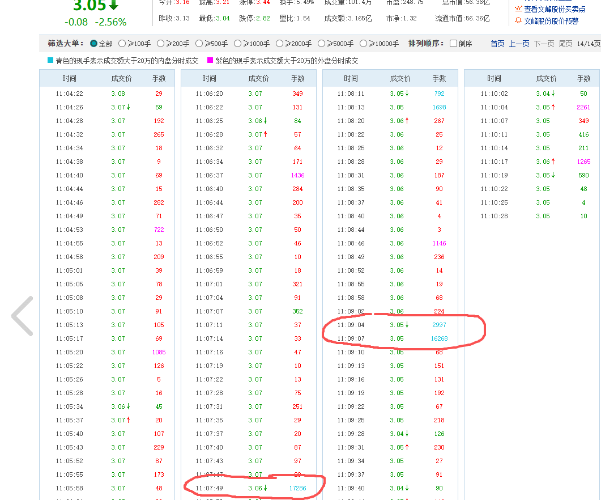Go to the previous image with left chevron
The width and height of the screenshot is (601, 500).
tap(22, 316)
